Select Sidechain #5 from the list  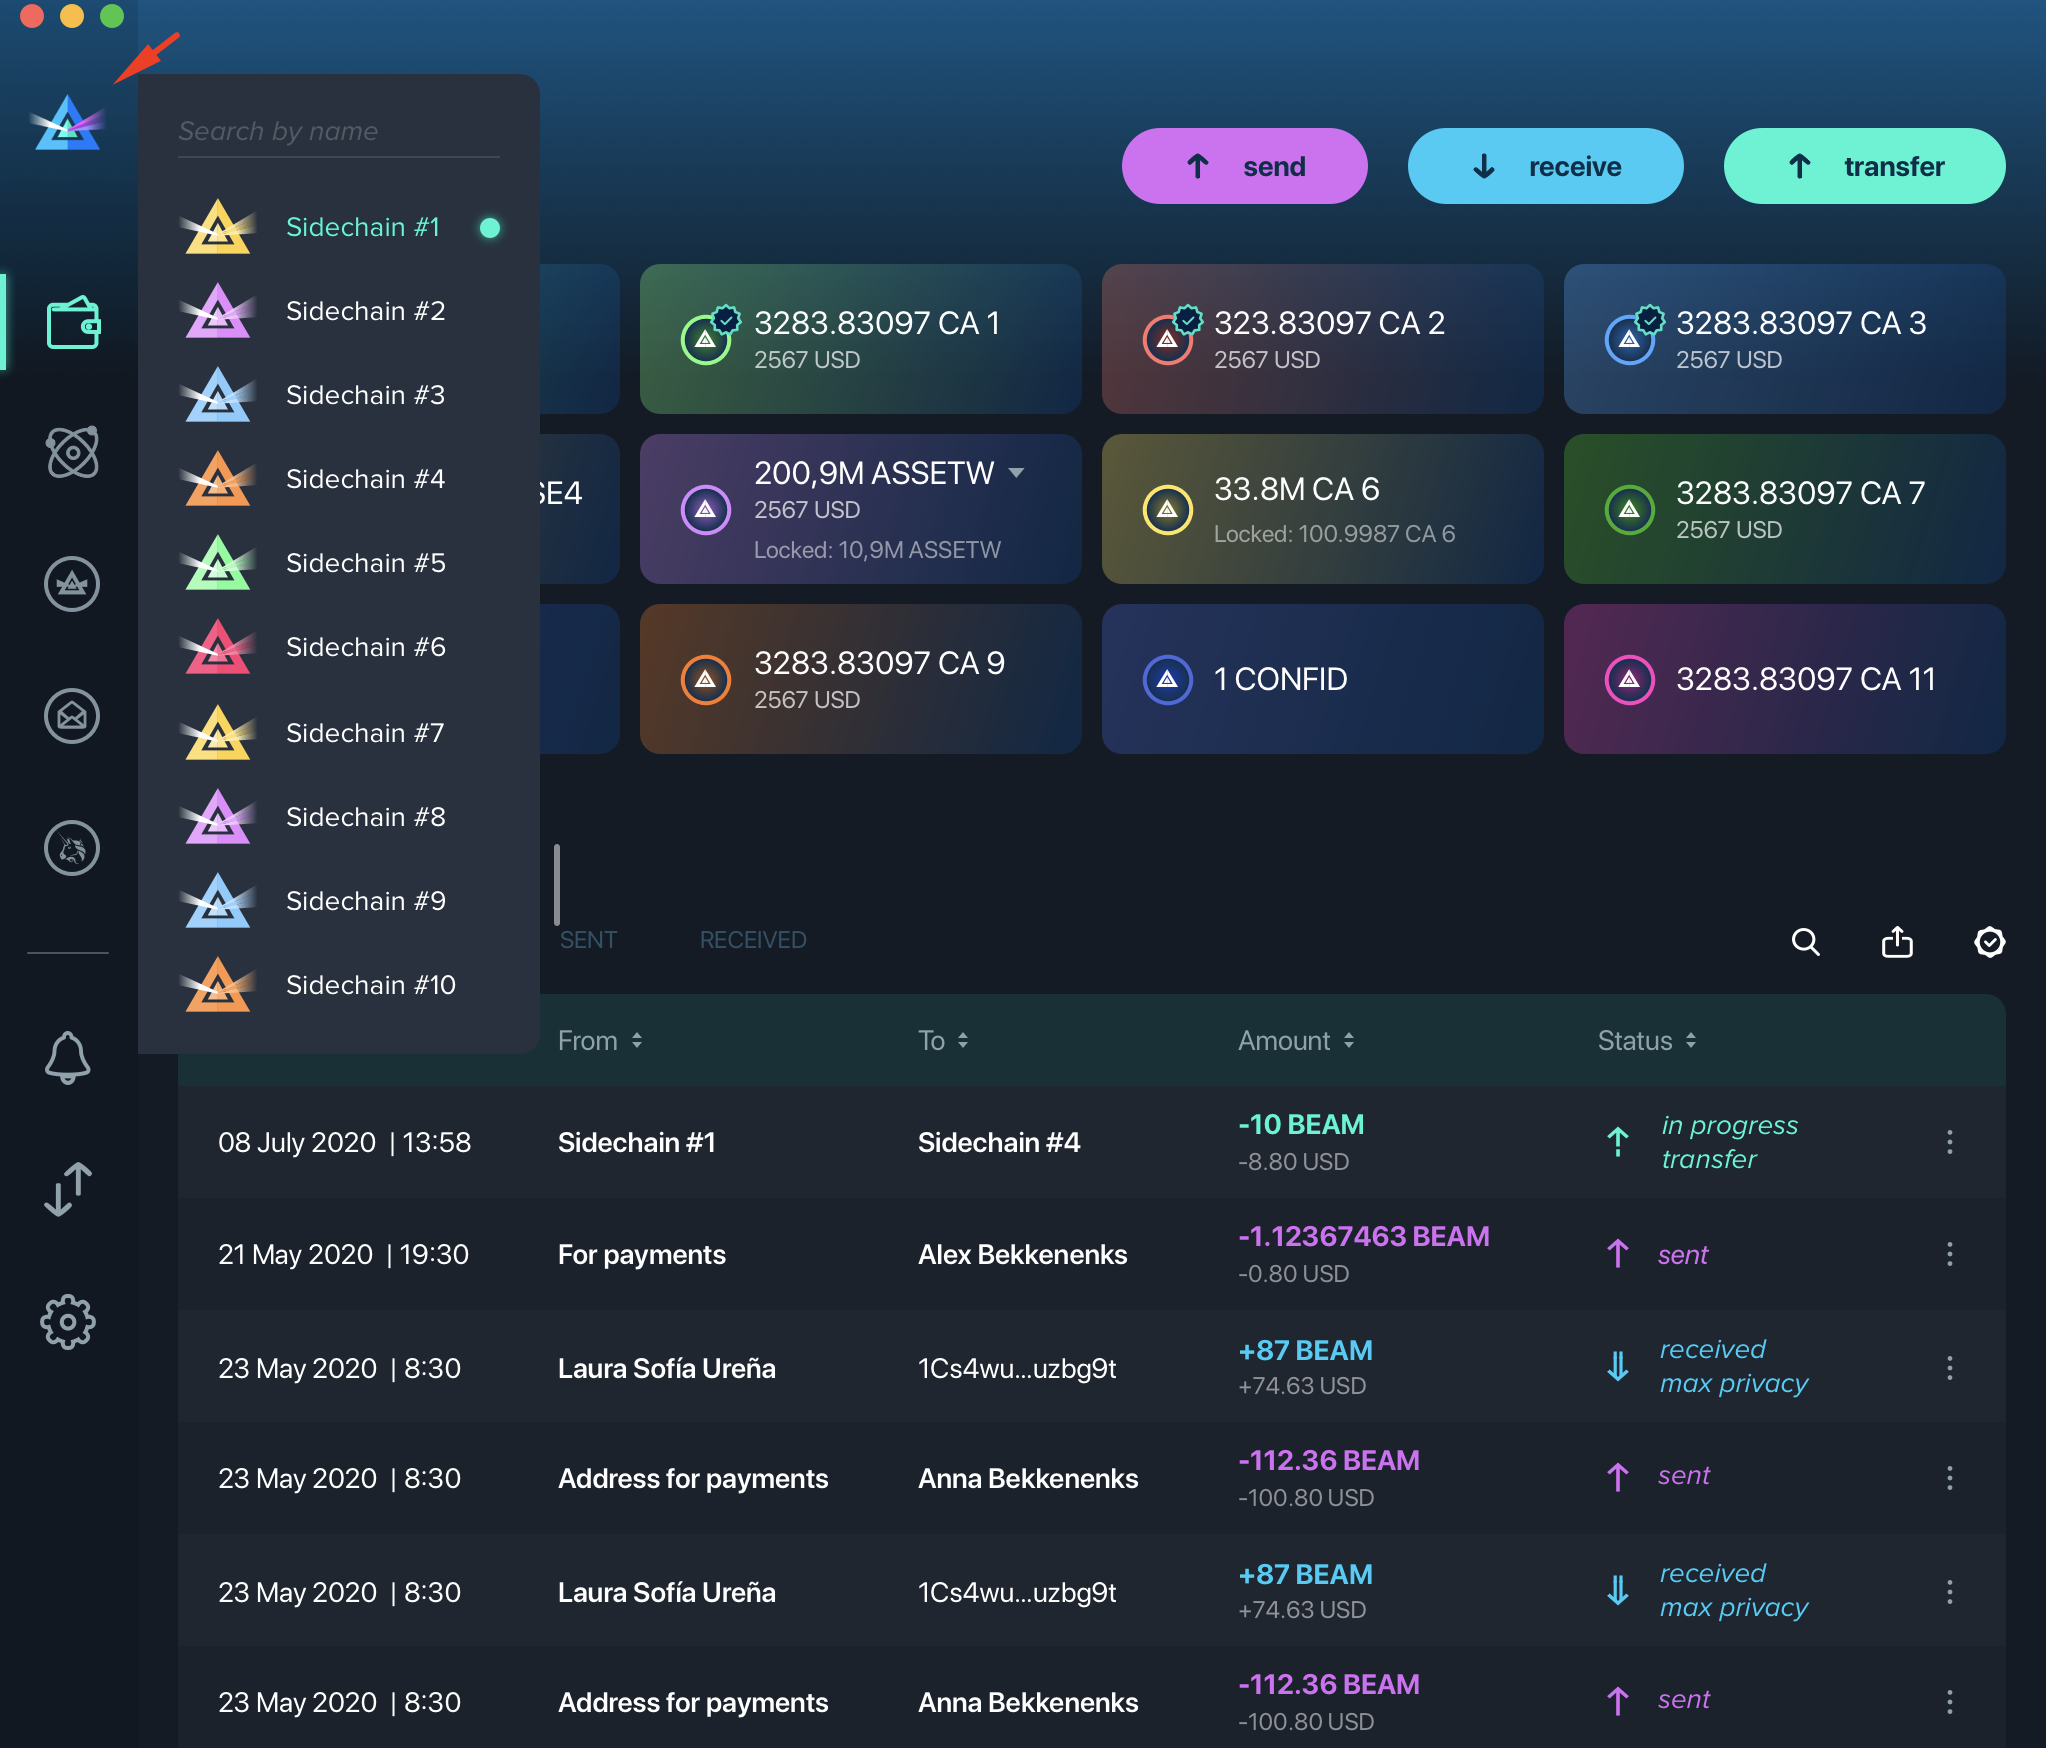(x=365, y=563)
